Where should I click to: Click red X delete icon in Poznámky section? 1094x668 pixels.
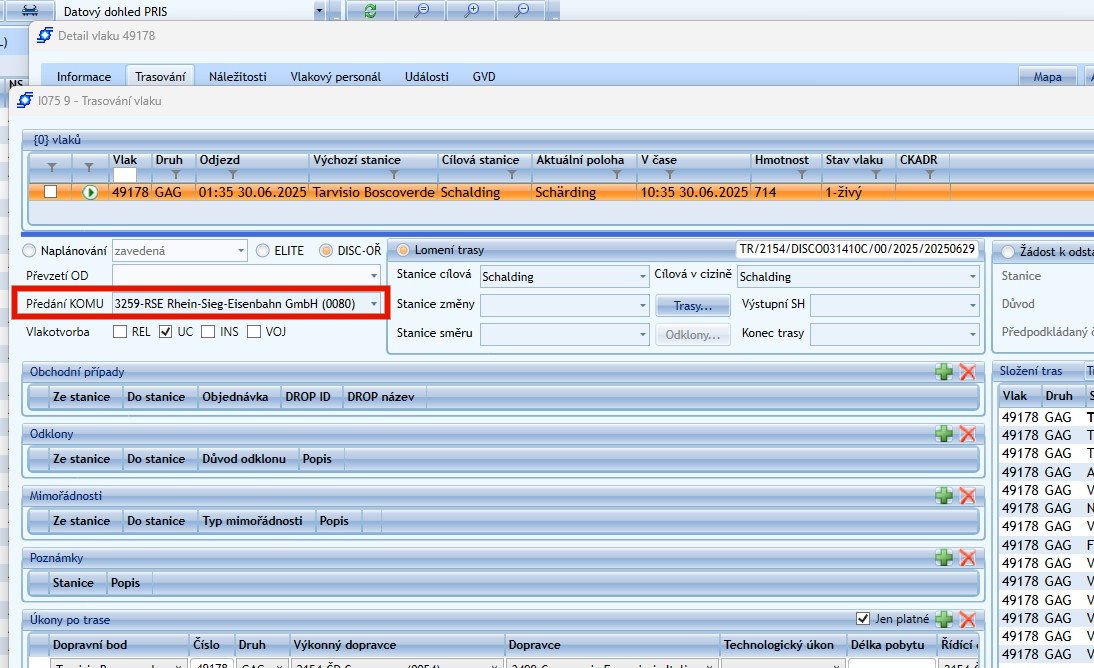pyautogui.click(x=967, y=558)
